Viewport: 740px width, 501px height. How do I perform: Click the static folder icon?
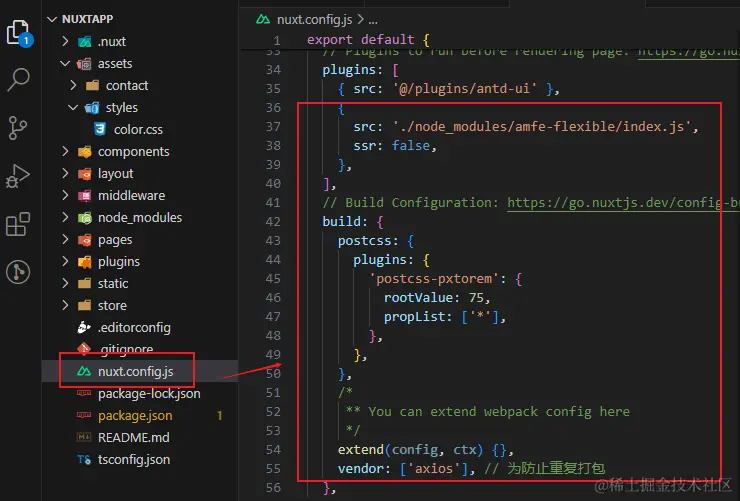tap(84, 284)
